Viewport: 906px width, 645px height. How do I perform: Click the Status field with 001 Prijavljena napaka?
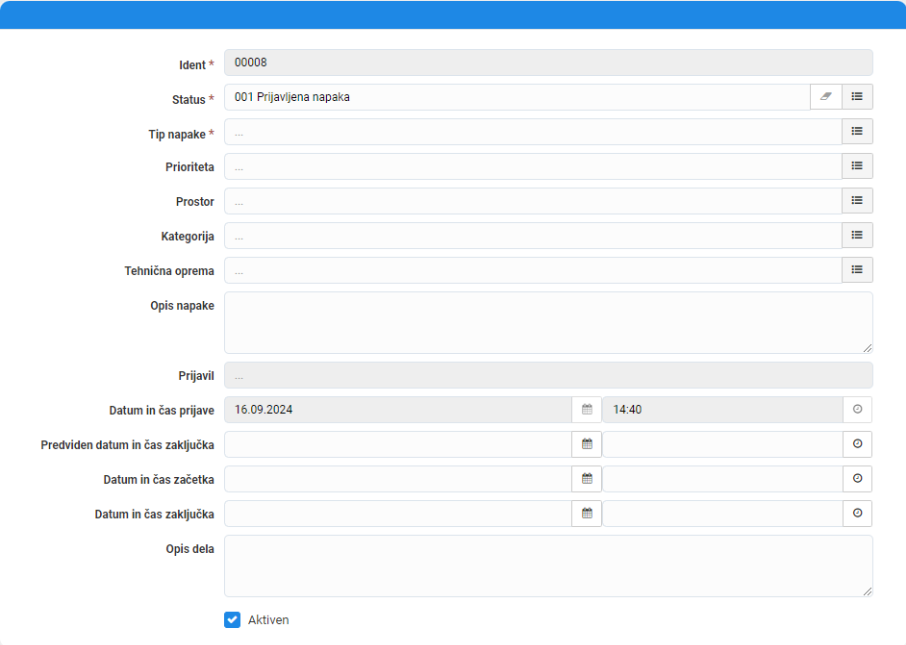517,97
